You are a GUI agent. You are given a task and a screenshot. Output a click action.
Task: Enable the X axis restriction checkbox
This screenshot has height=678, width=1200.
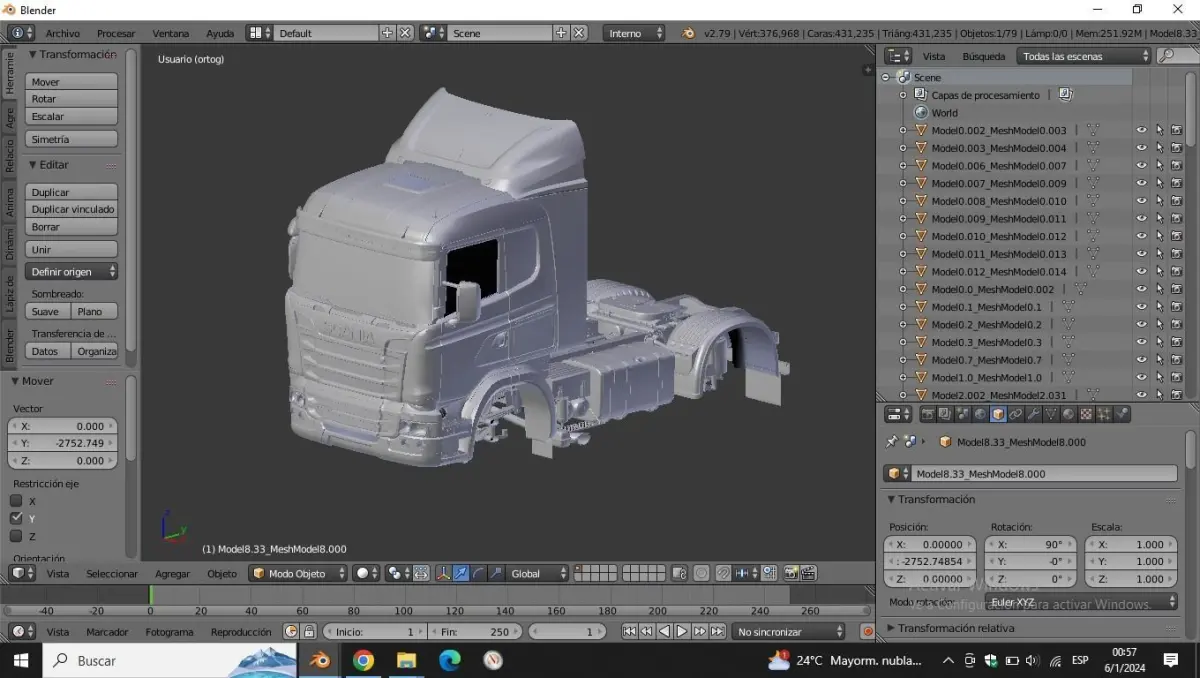pyautogui.click(x=16, y=501)
